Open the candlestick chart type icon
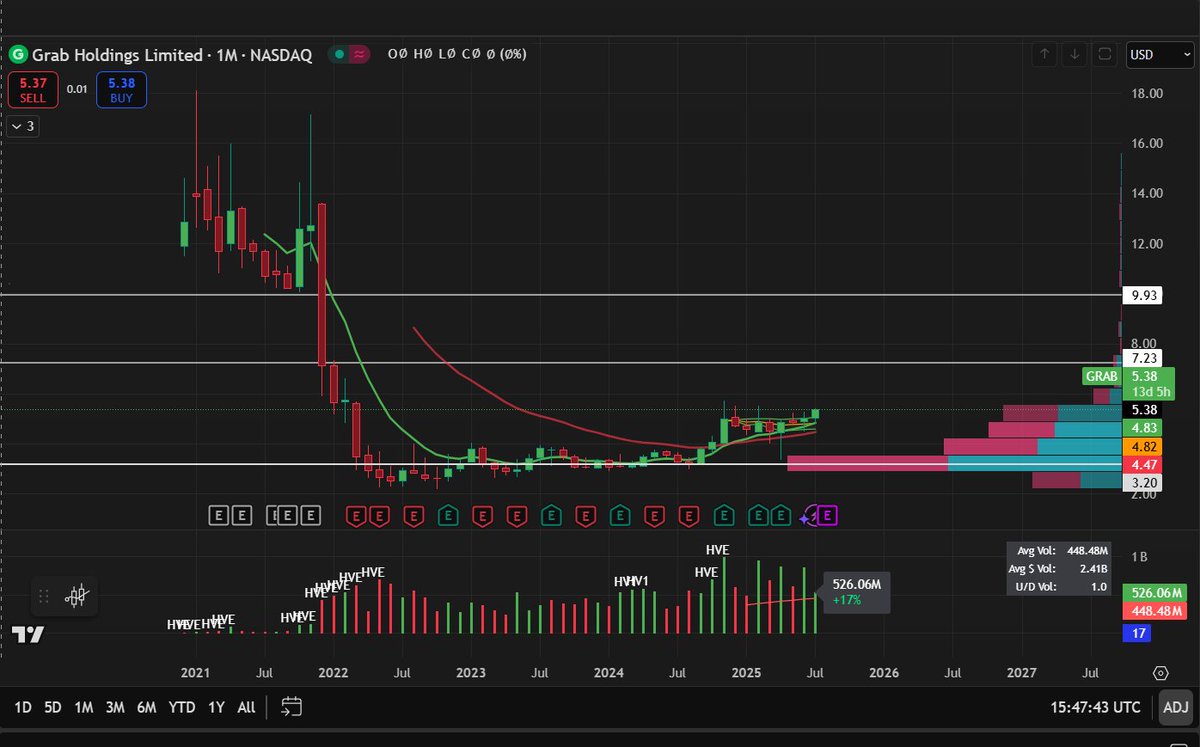The width and height of the screenshot is (1200, 747). (x=78, y=597)
